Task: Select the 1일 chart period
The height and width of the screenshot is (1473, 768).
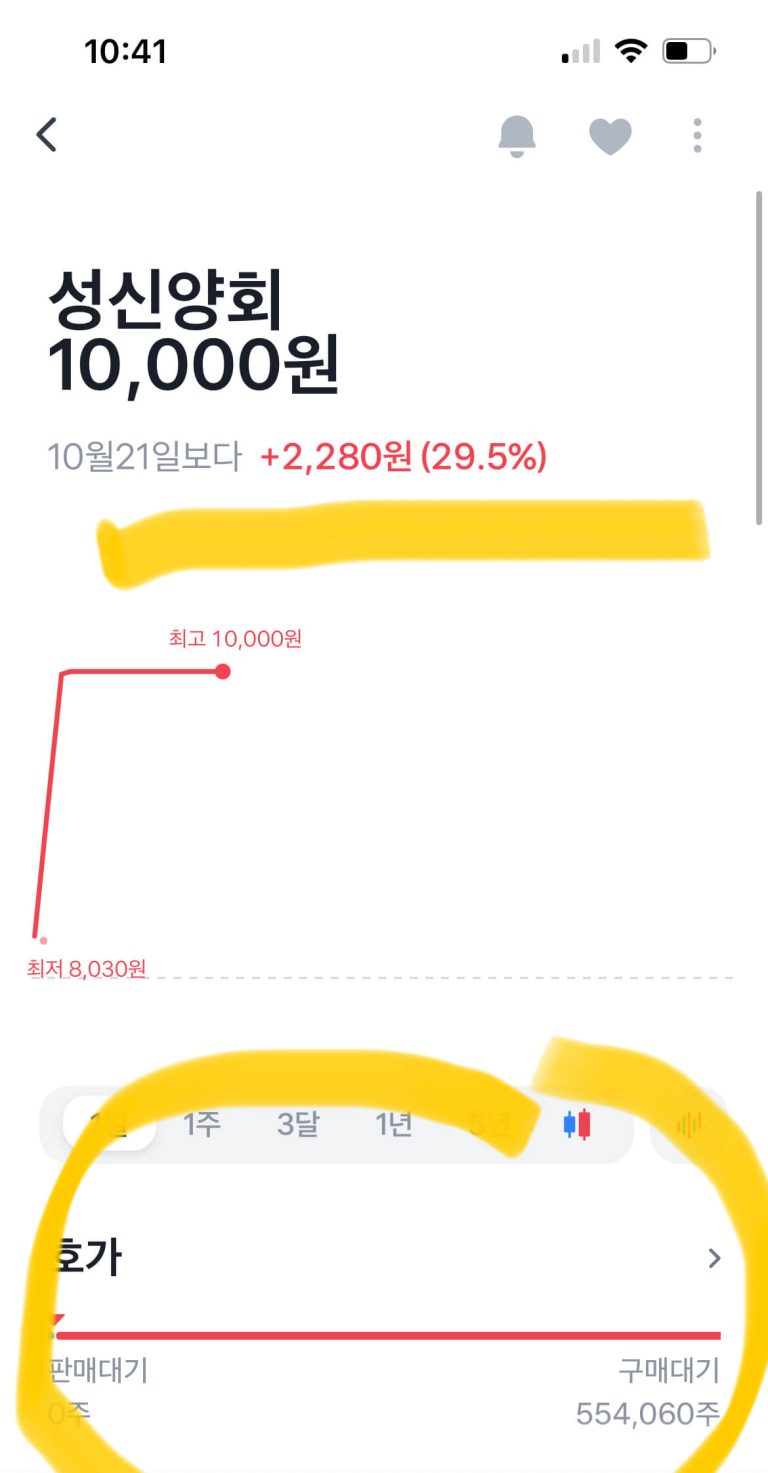Action: click(x=110, y=1125)
